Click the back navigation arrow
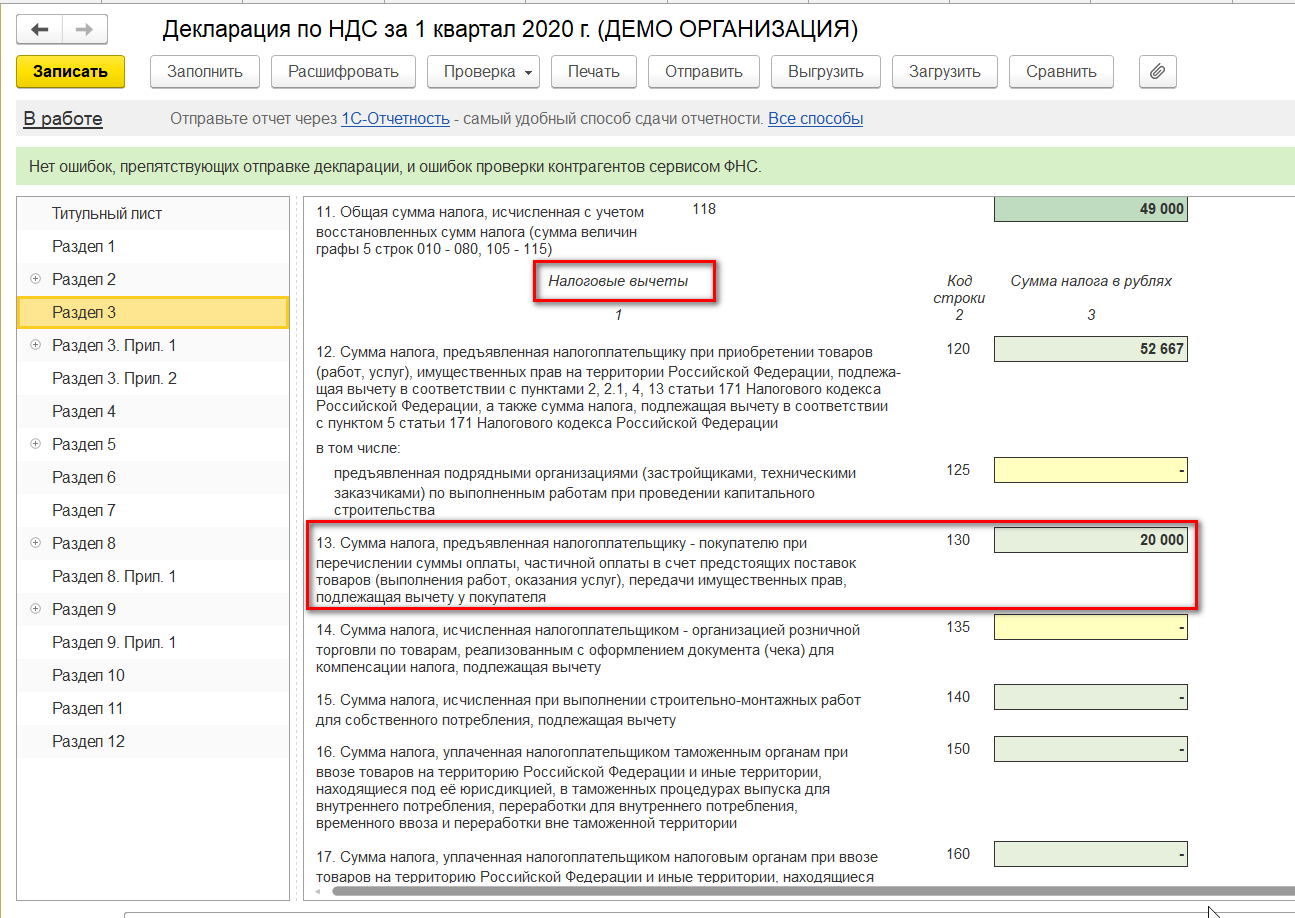 point(40,30)
